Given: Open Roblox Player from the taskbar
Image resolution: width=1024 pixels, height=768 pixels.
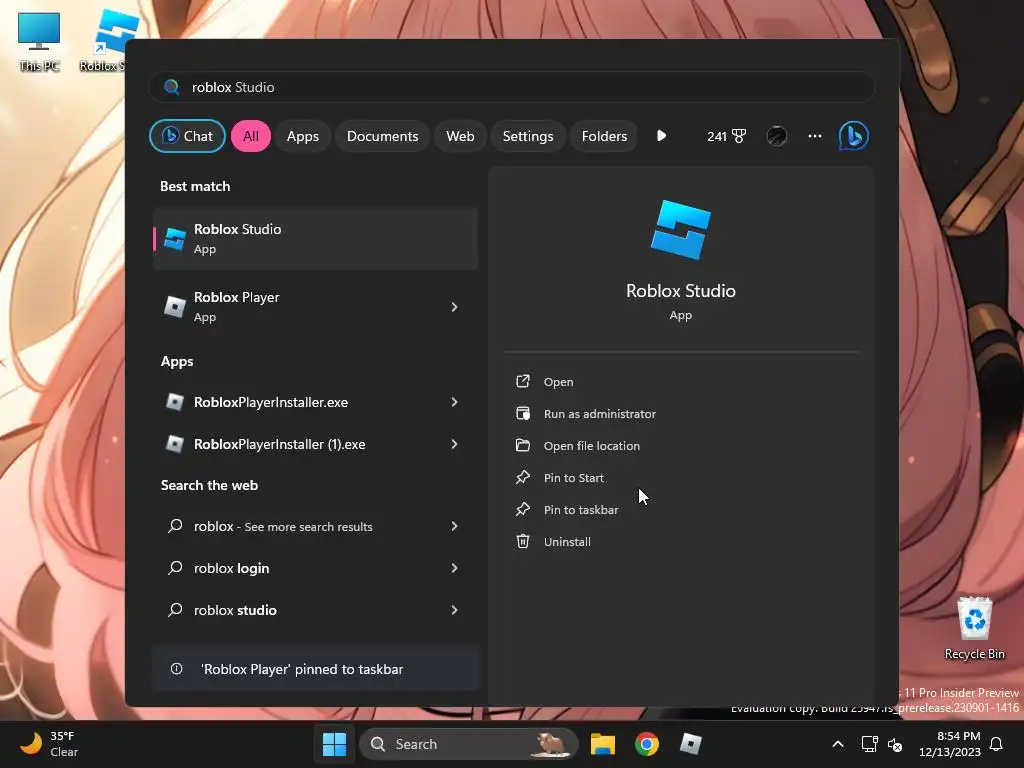Looking at the screenshot, I should (690, 744).
